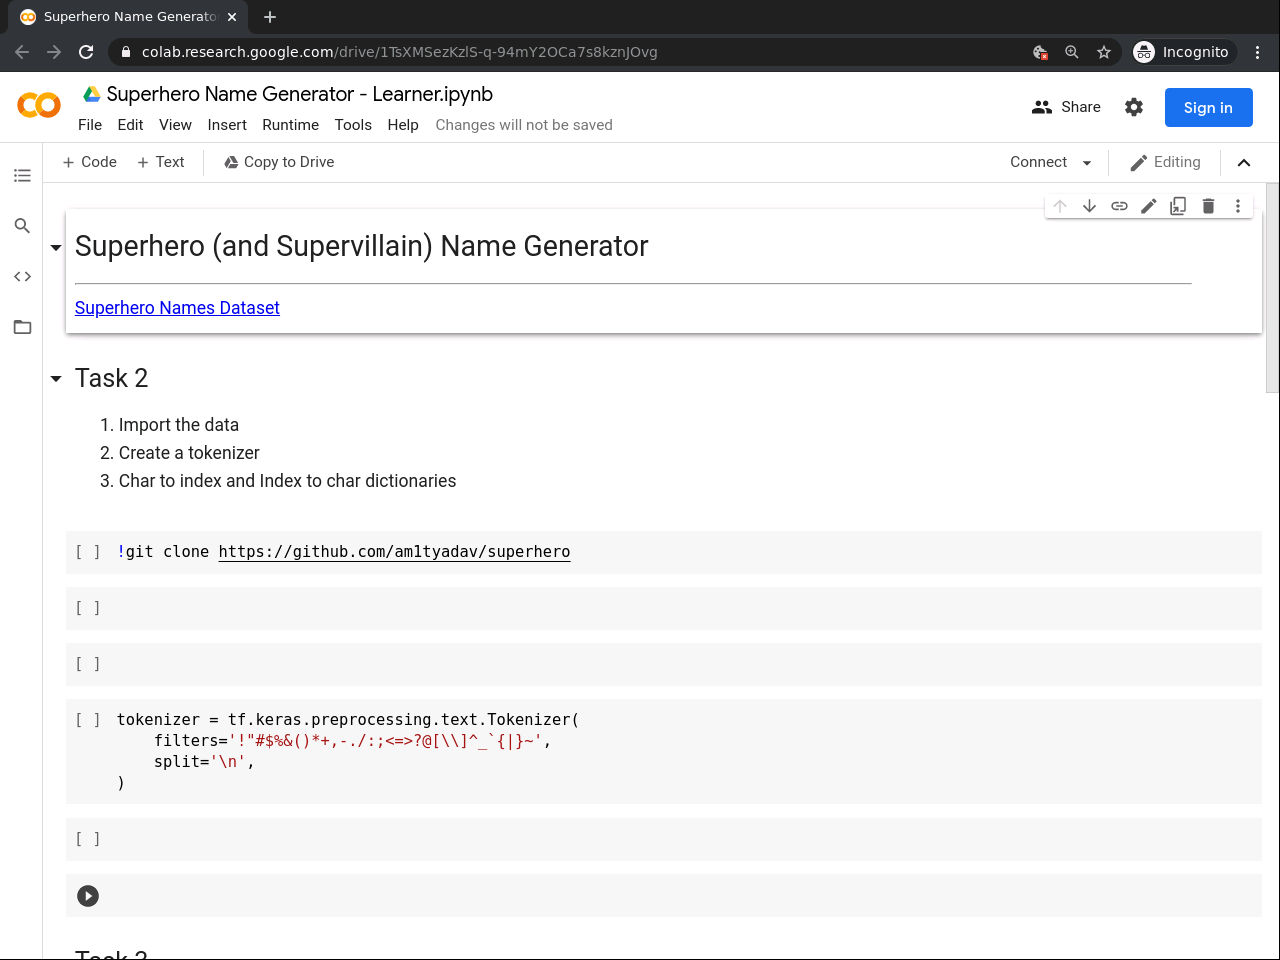The image size is (1280, 960).
Task: Click the vertical scrollbar thumb
Action: point(1272,288)
